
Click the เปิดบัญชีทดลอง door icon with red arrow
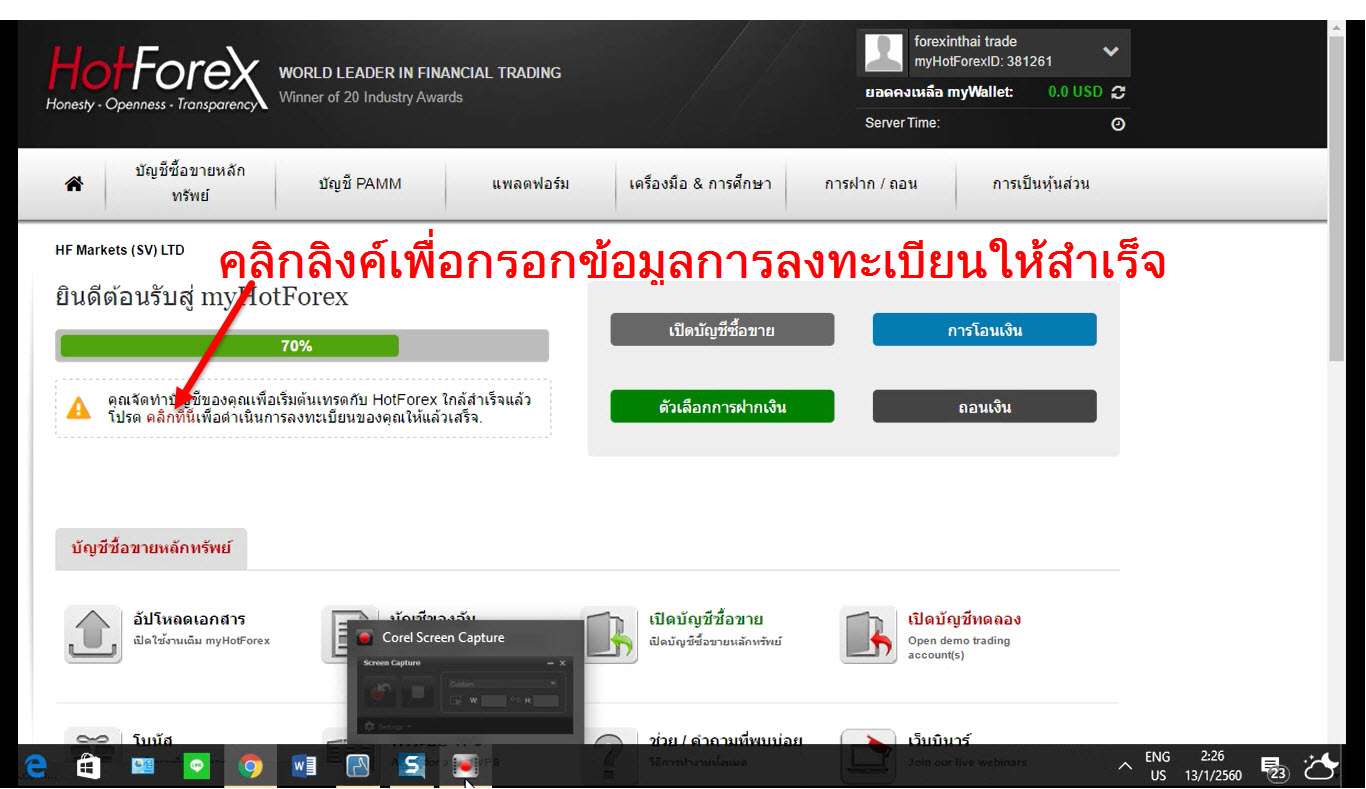[868, 634]
